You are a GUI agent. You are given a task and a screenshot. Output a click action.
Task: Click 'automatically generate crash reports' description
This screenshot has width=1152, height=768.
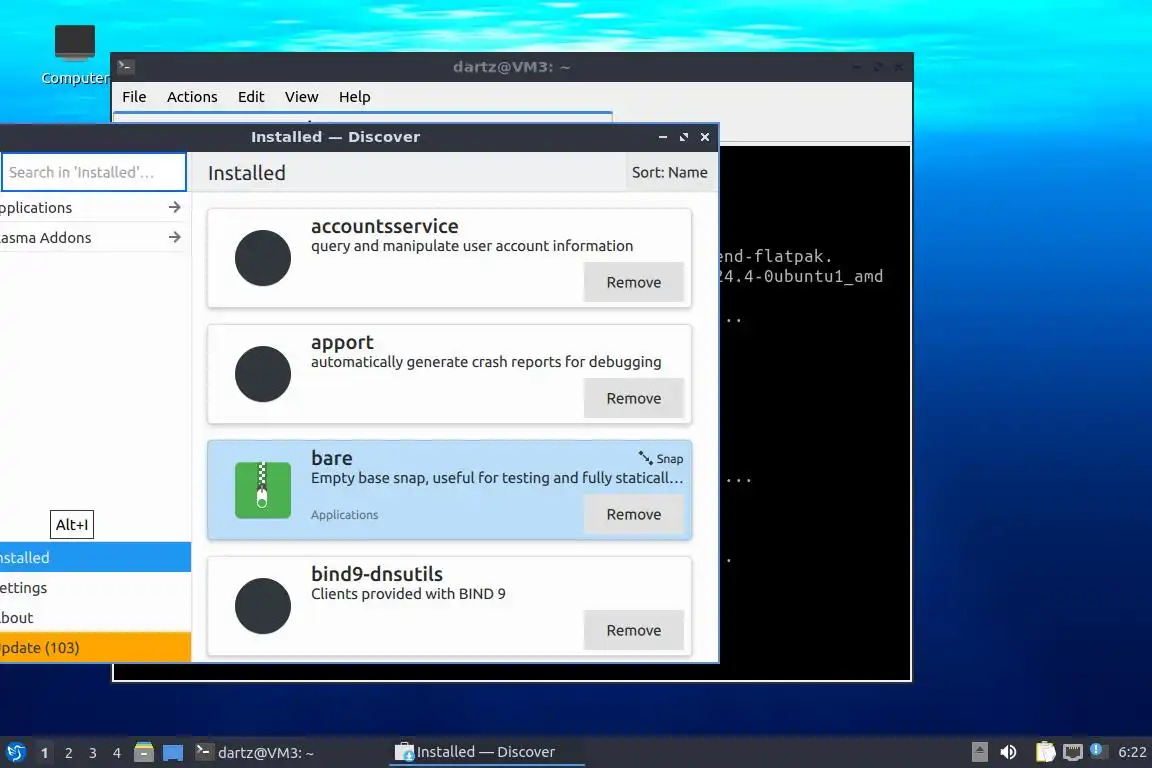tap(486, 362)
